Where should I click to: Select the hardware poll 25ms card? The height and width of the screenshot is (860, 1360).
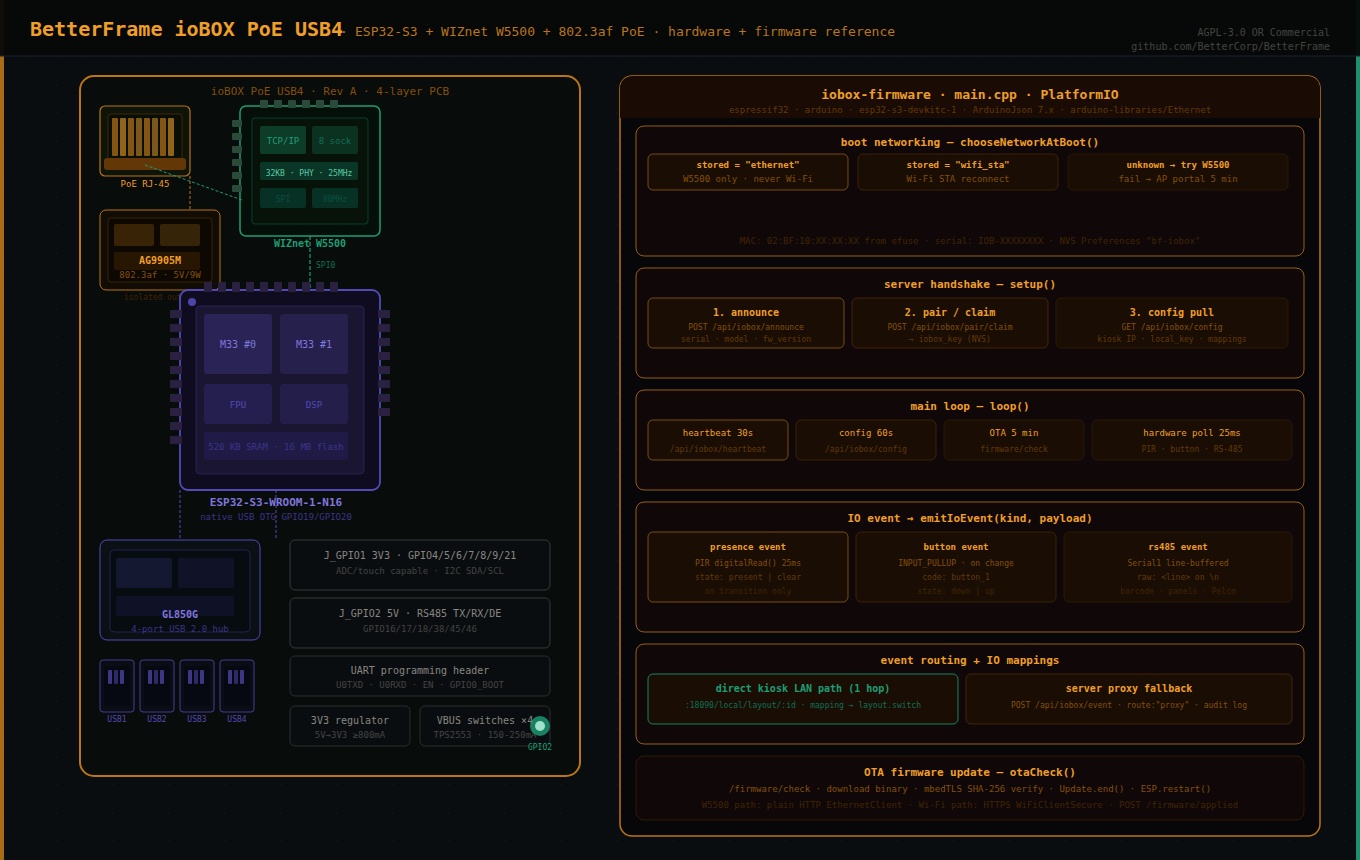[x=1192, y=440]
